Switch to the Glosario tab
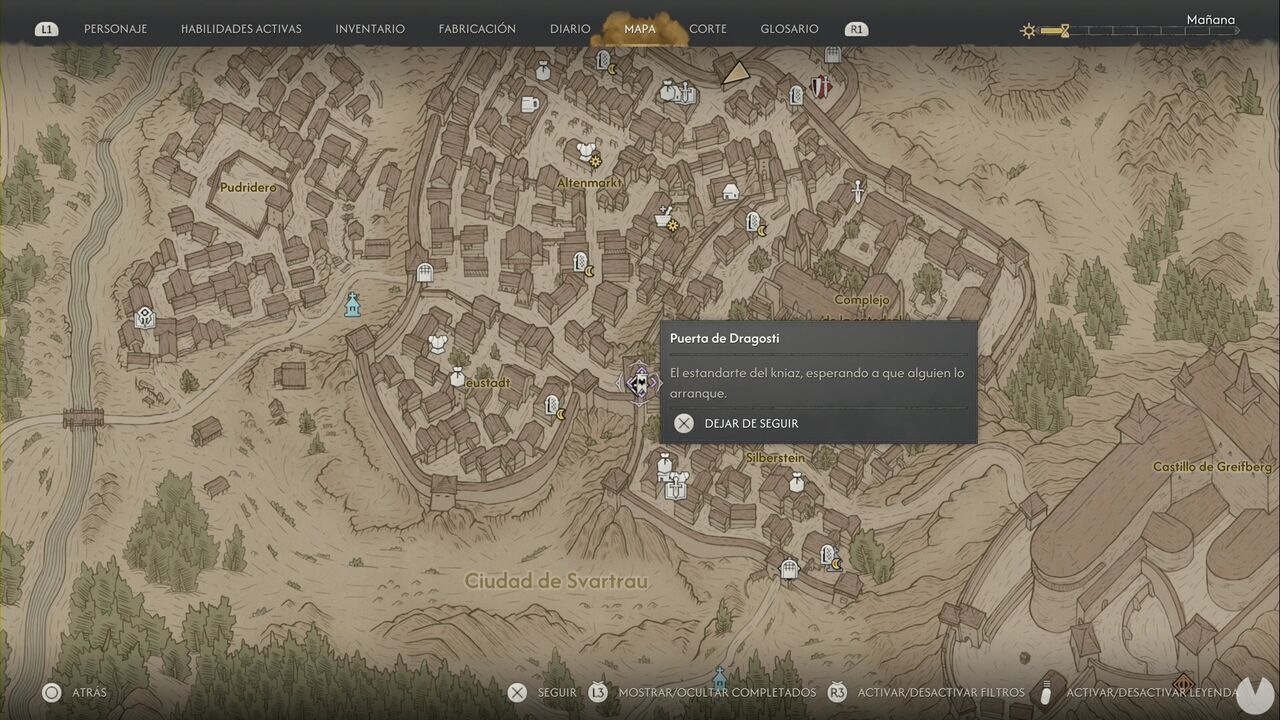This screenshot has height=720, width=1280. pyautogui.click(x=789, y=29)
